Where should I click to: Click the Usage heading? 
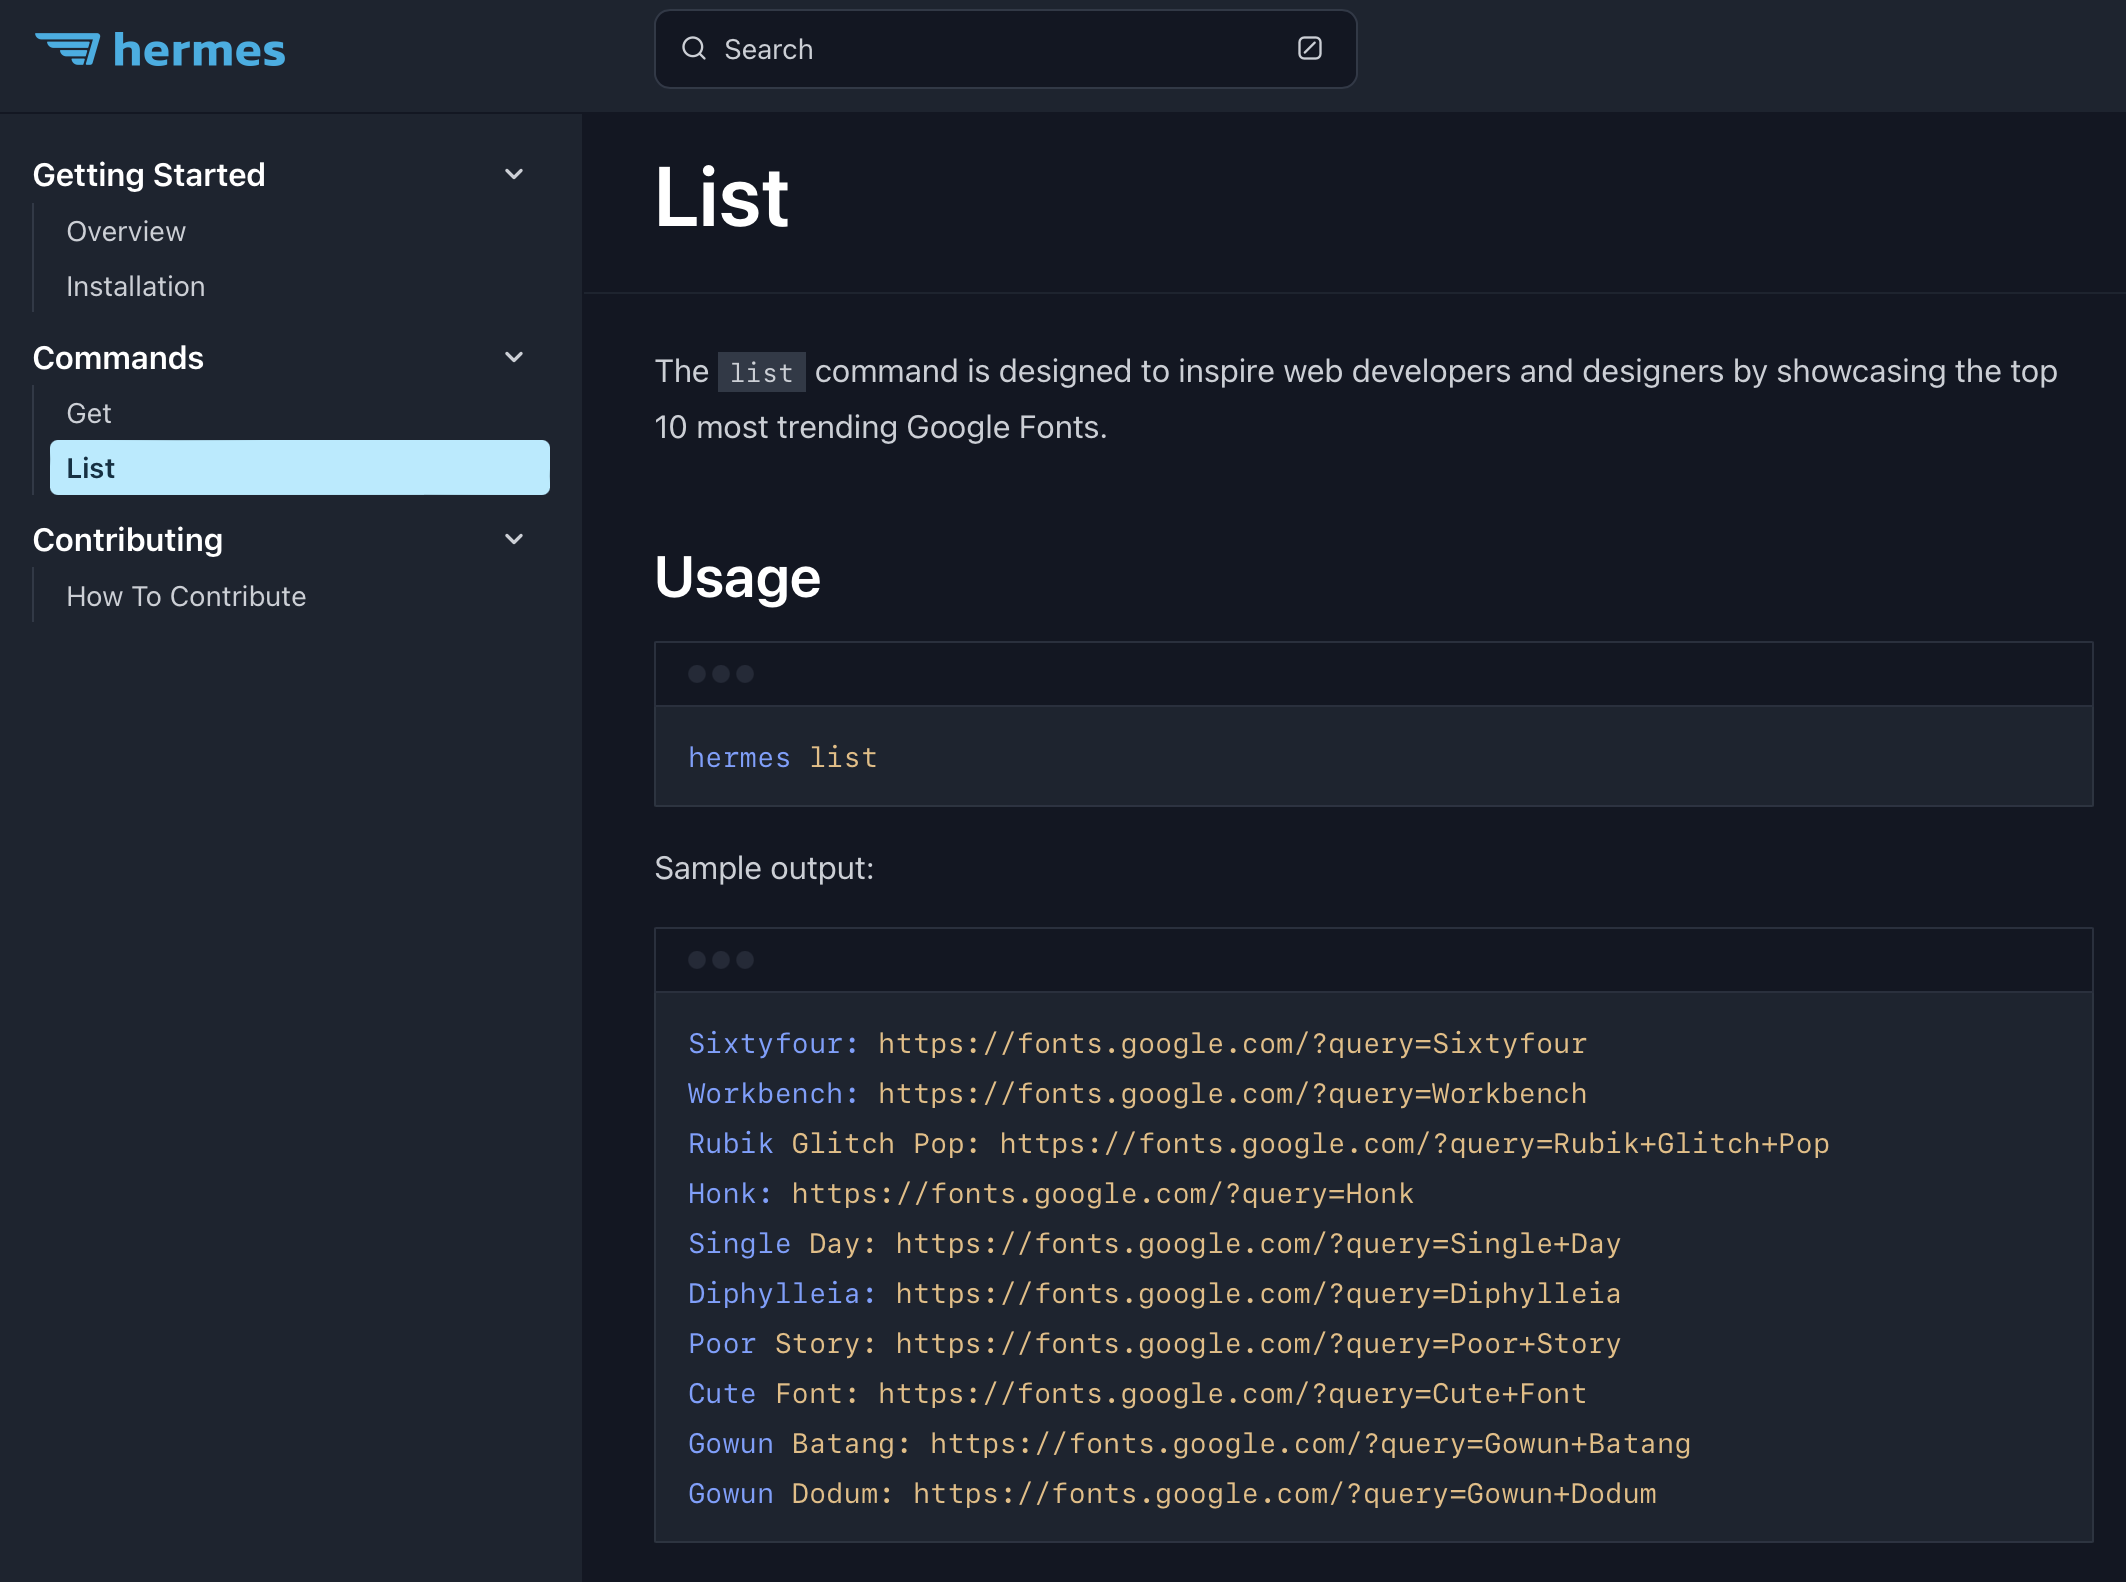[x=737, y=577]
